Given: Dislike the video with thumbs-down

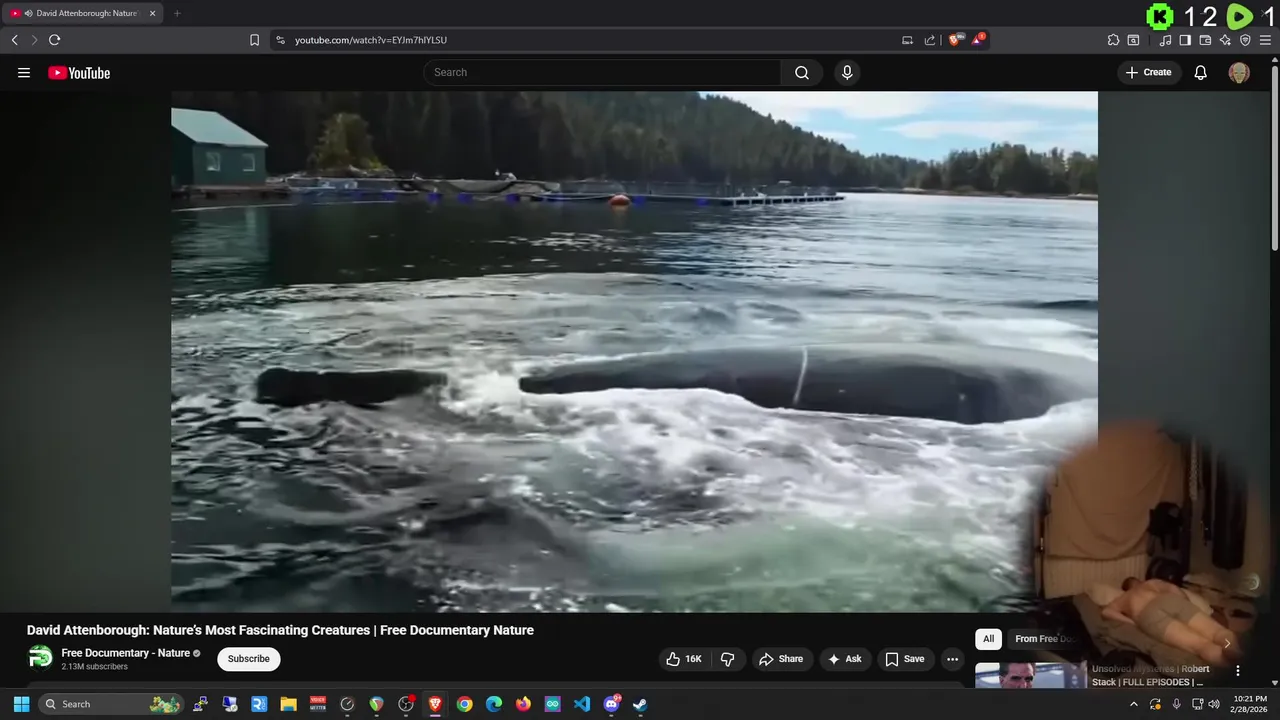Looking at the screenshot, I should pyautogui.click(x=728, y=659).
